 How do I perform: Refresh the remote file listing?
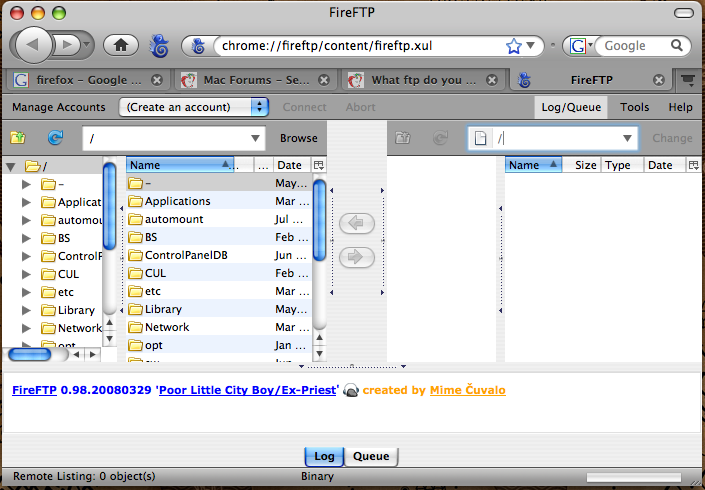[440, 138]
